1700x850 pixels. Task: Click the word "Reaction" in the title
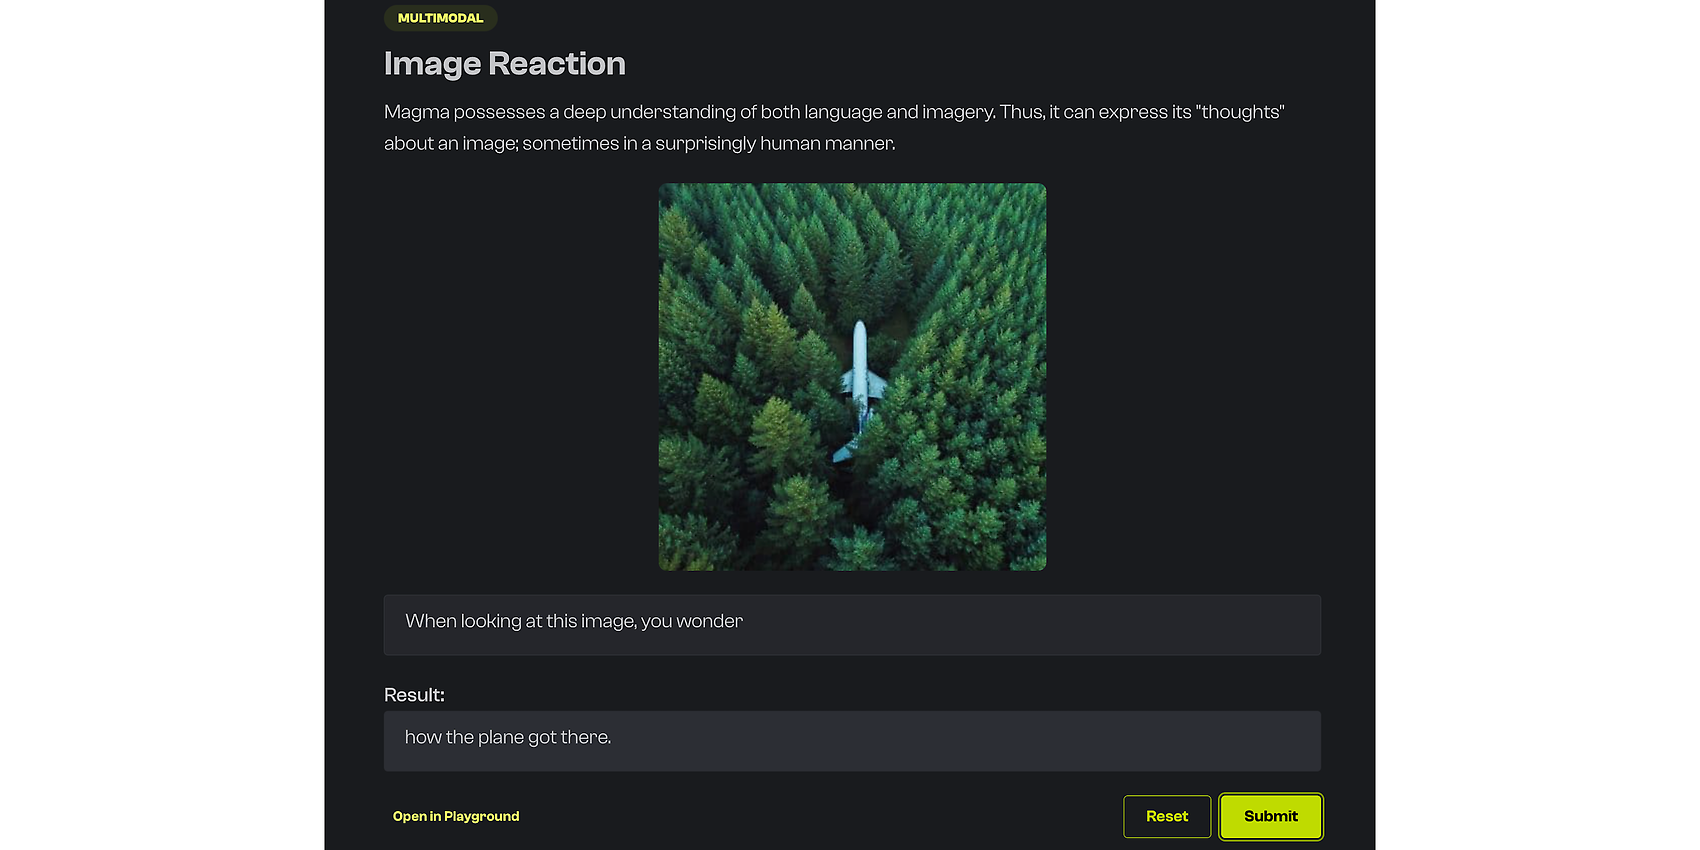557,64
